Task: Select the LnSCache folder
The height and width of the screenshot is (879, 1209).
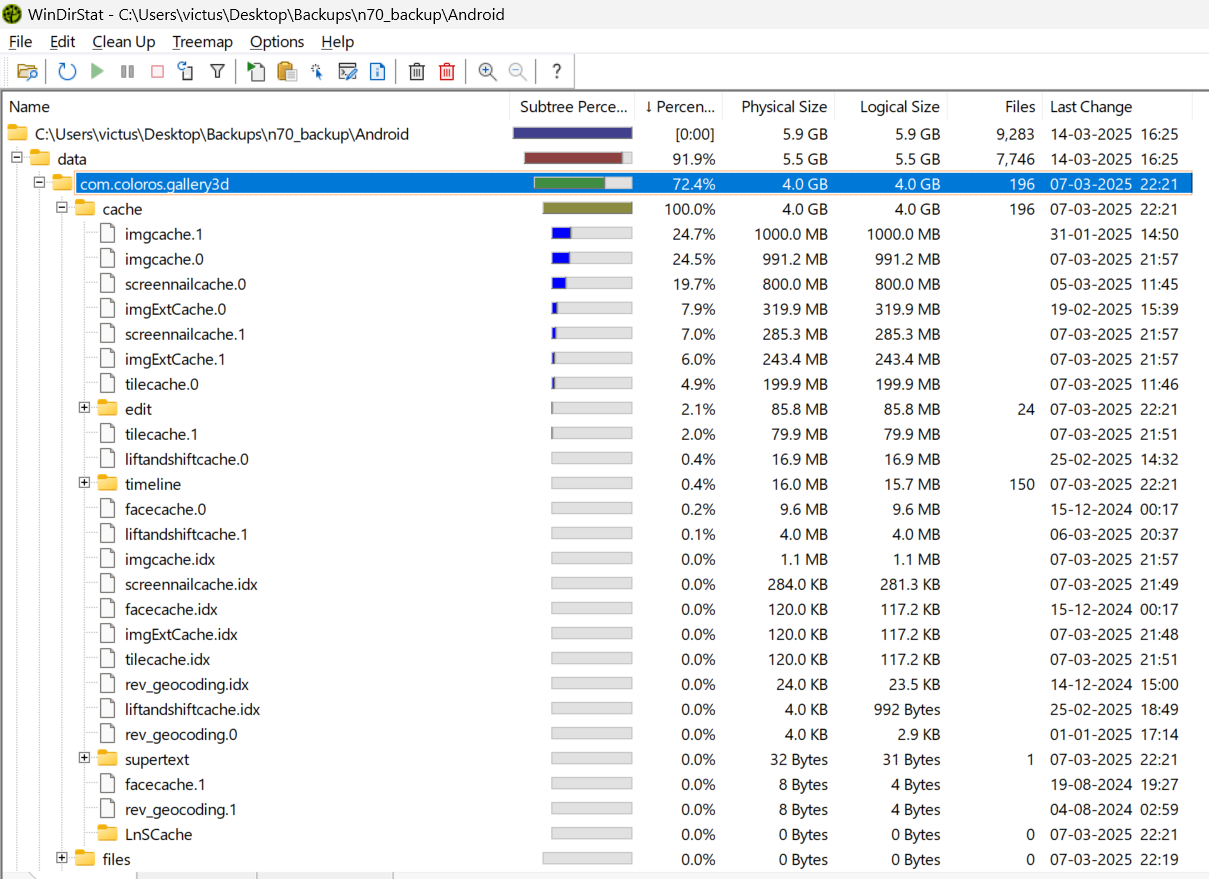Action: pyautogui.click(x=158, y=834)
